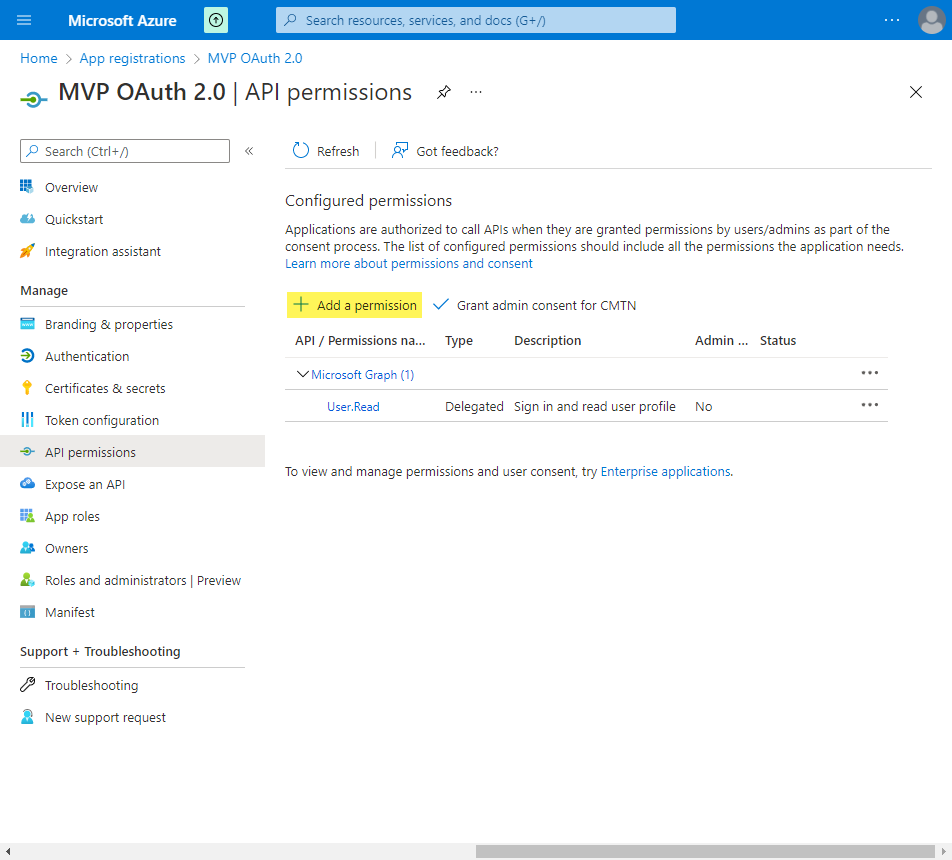Click the Home breadcrumb link
Screen dimensions: 952x860
(x=39, y=58)
